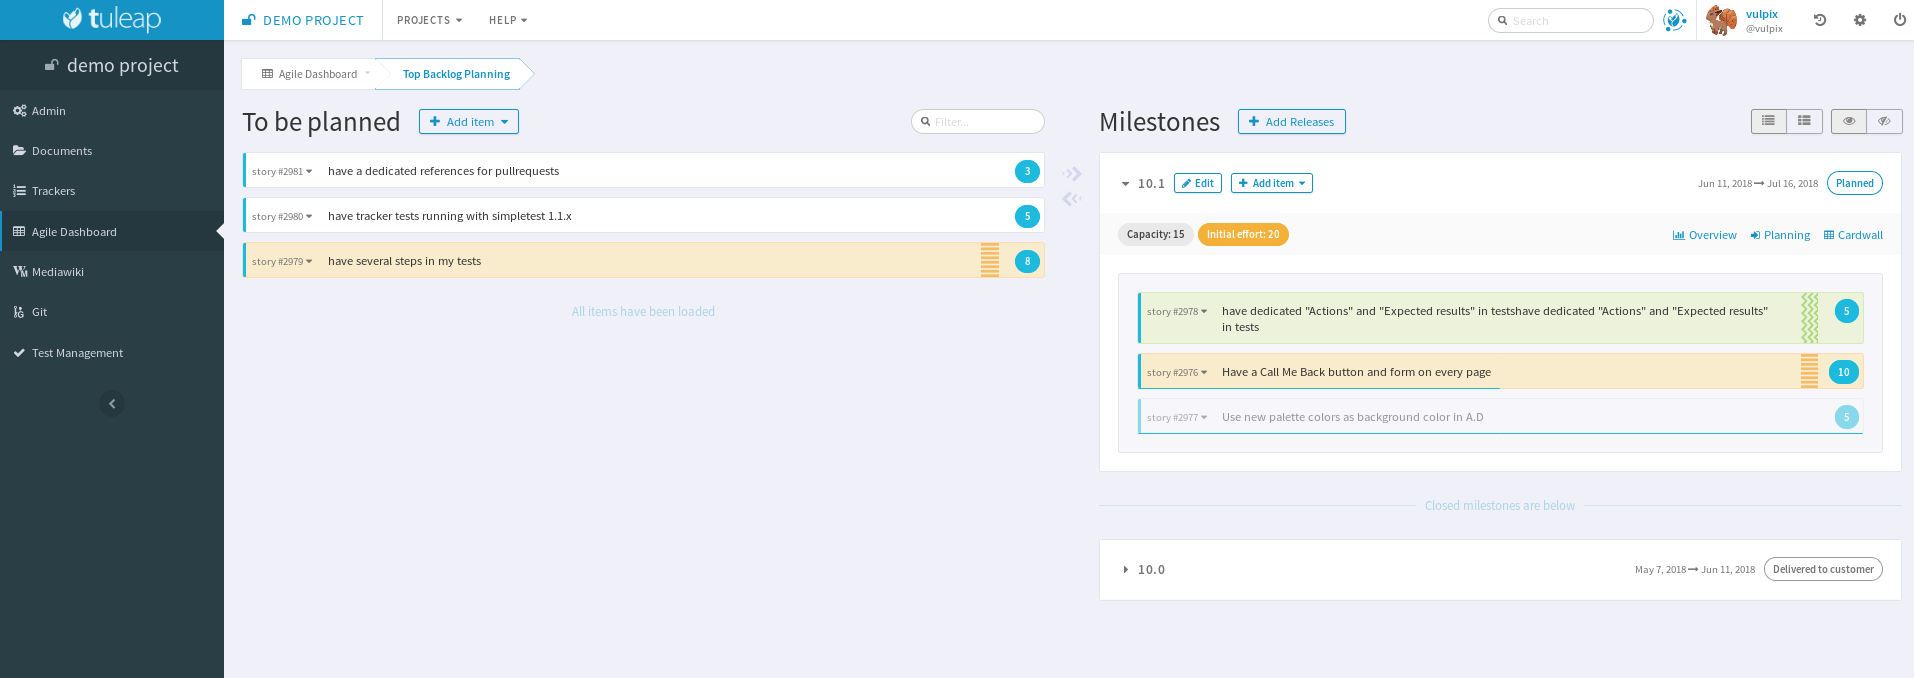
Task: Click effort badge 5 on story #2980
Action: [1027, 216]
